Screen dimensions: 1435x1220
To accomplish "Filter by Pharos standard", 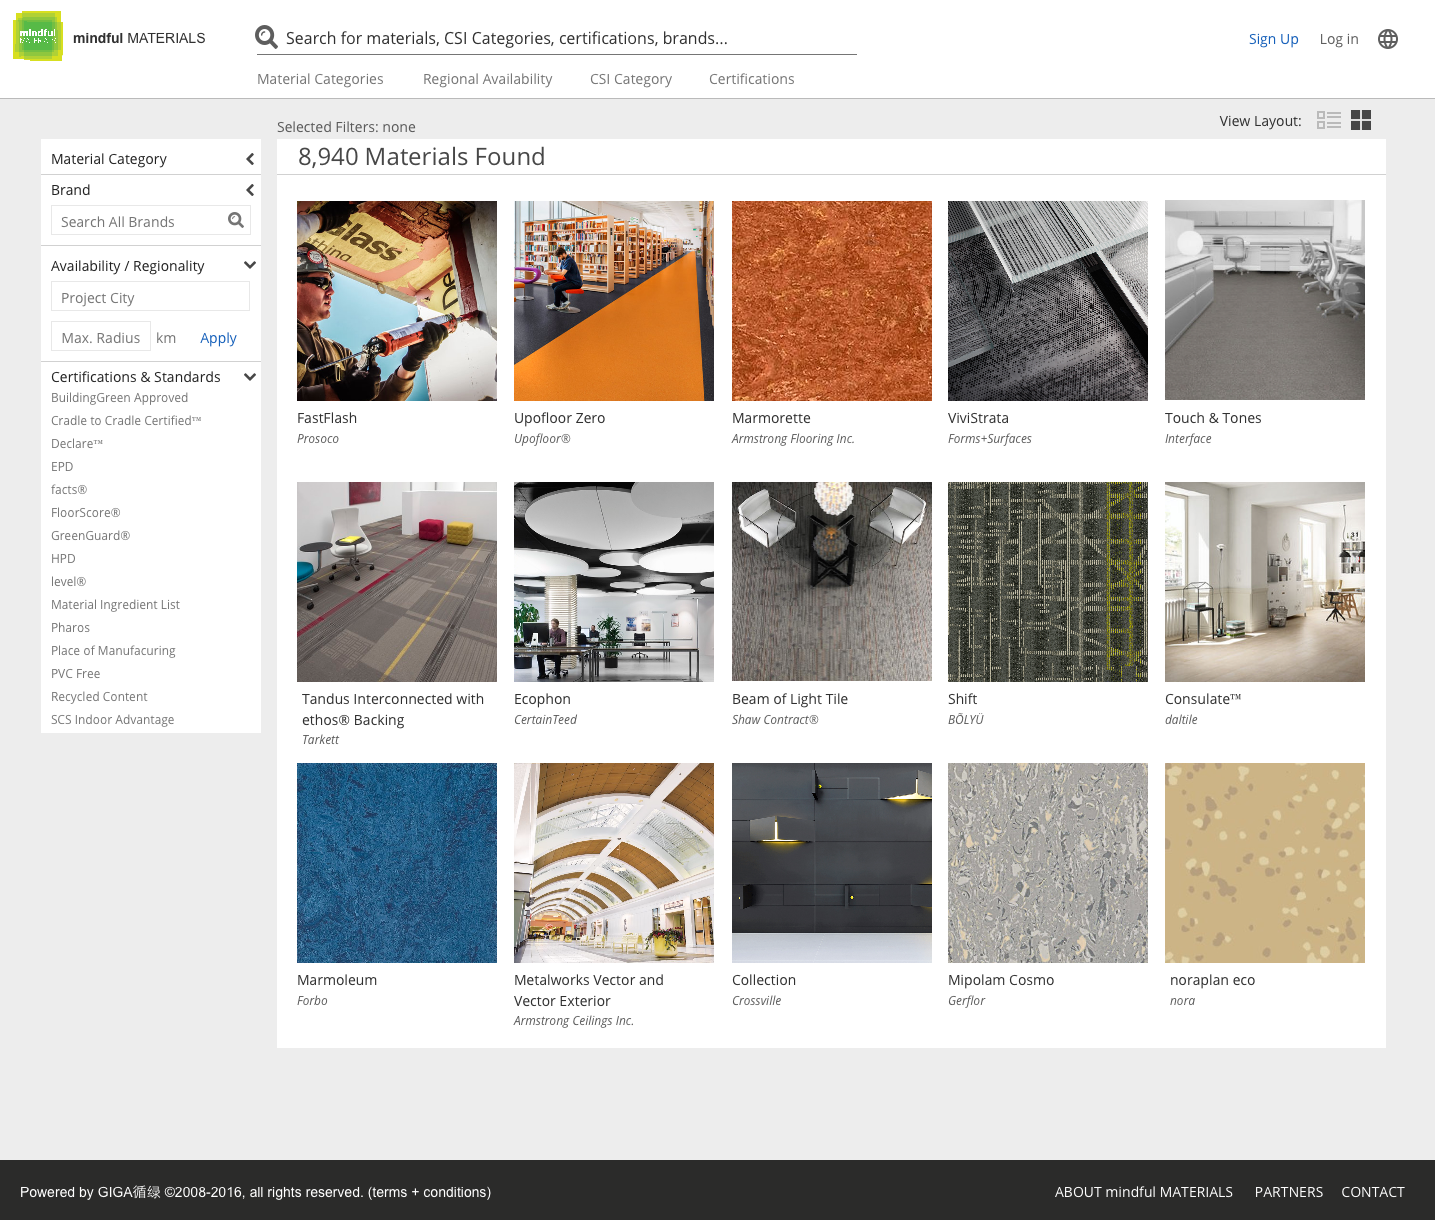I will coord(70,628).
